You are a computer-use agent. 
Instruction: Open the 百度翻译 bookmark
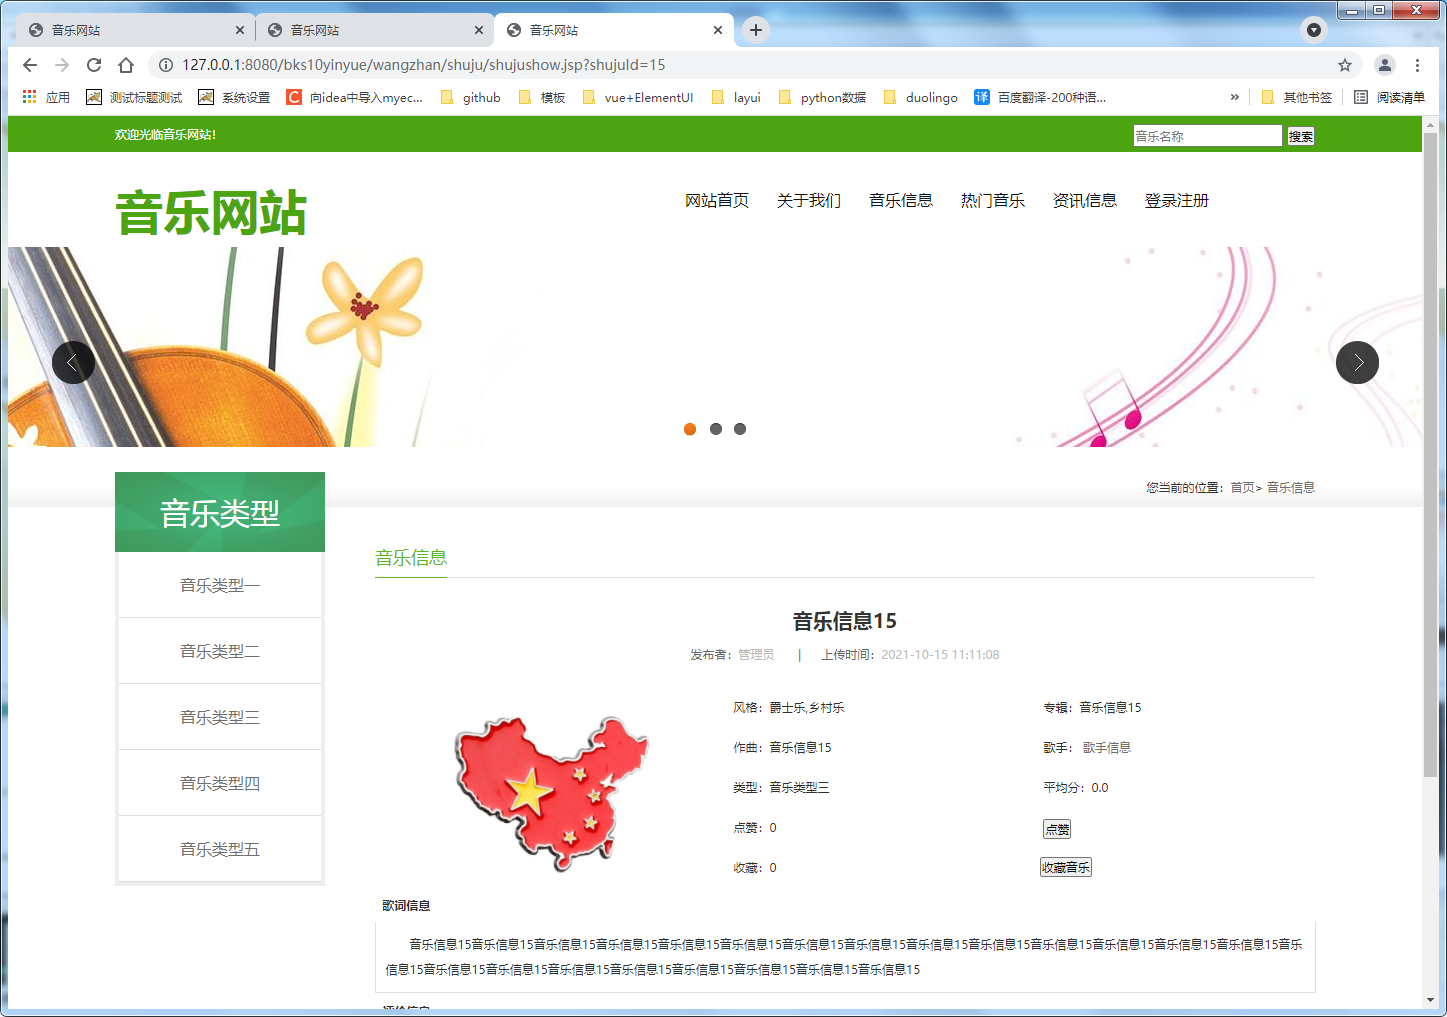(x=1040, y=97)
